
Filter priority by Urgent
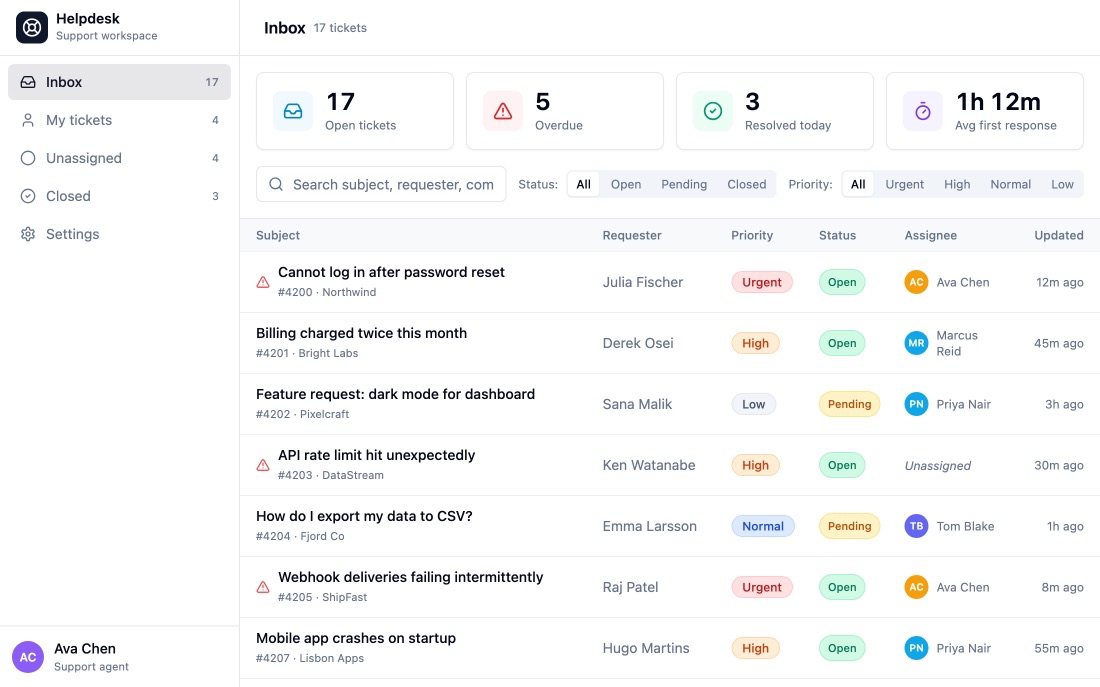(904, 185)
